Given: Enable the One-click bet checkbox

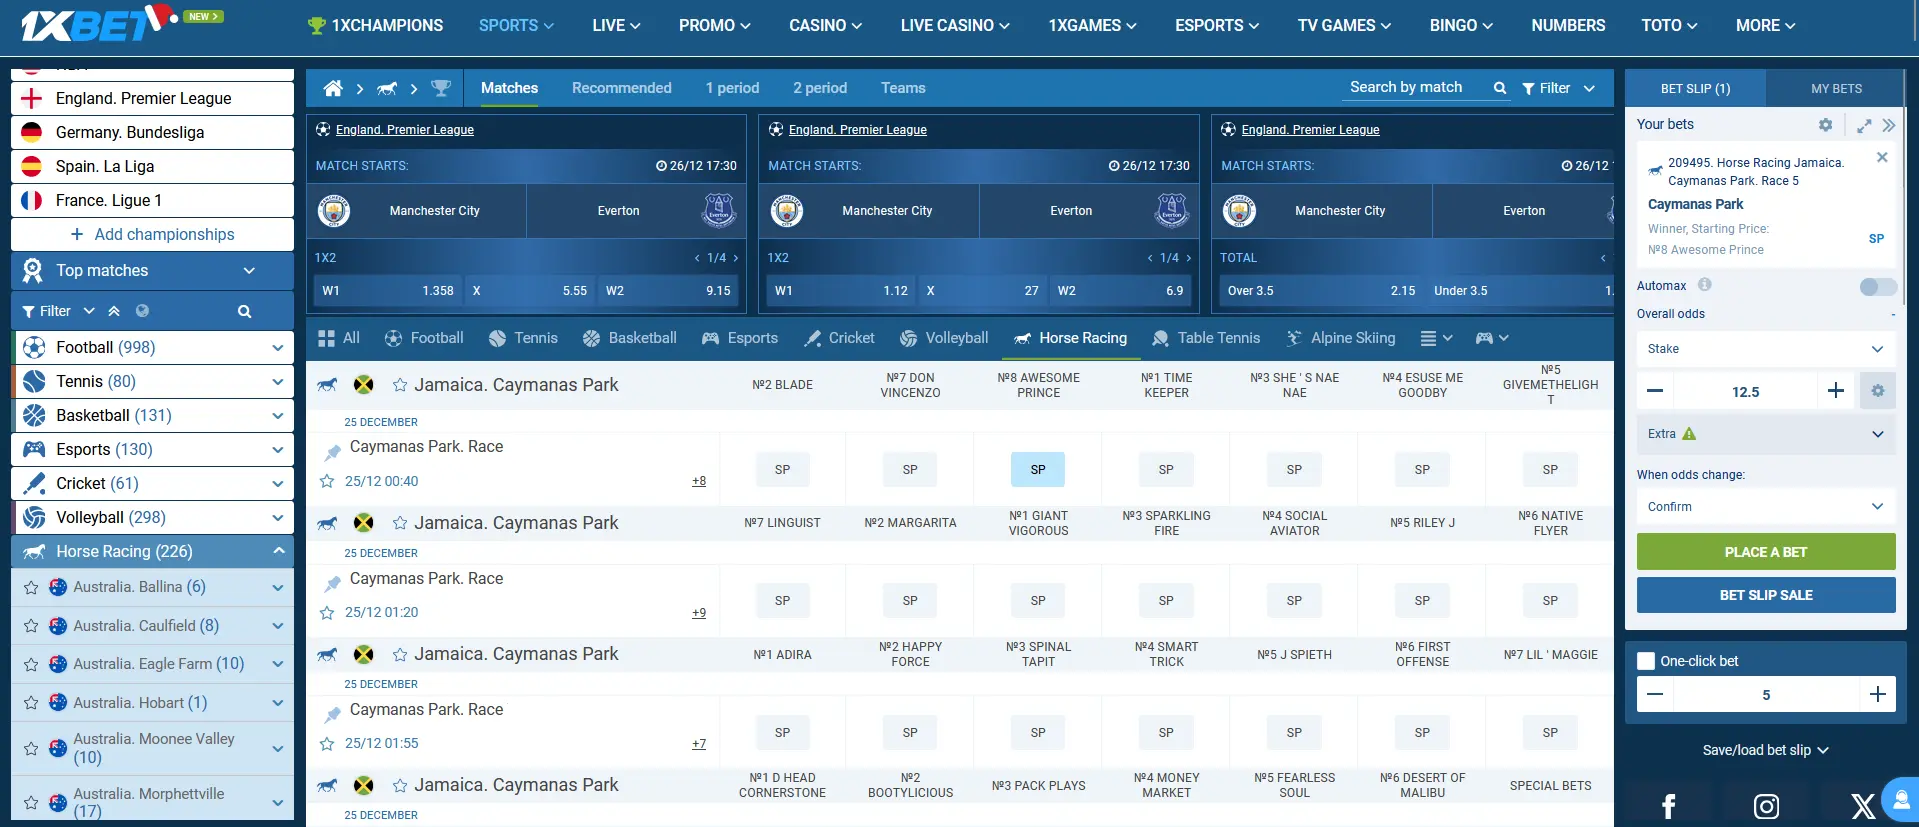Looking at the screenshot, I should coord(1646,661).
